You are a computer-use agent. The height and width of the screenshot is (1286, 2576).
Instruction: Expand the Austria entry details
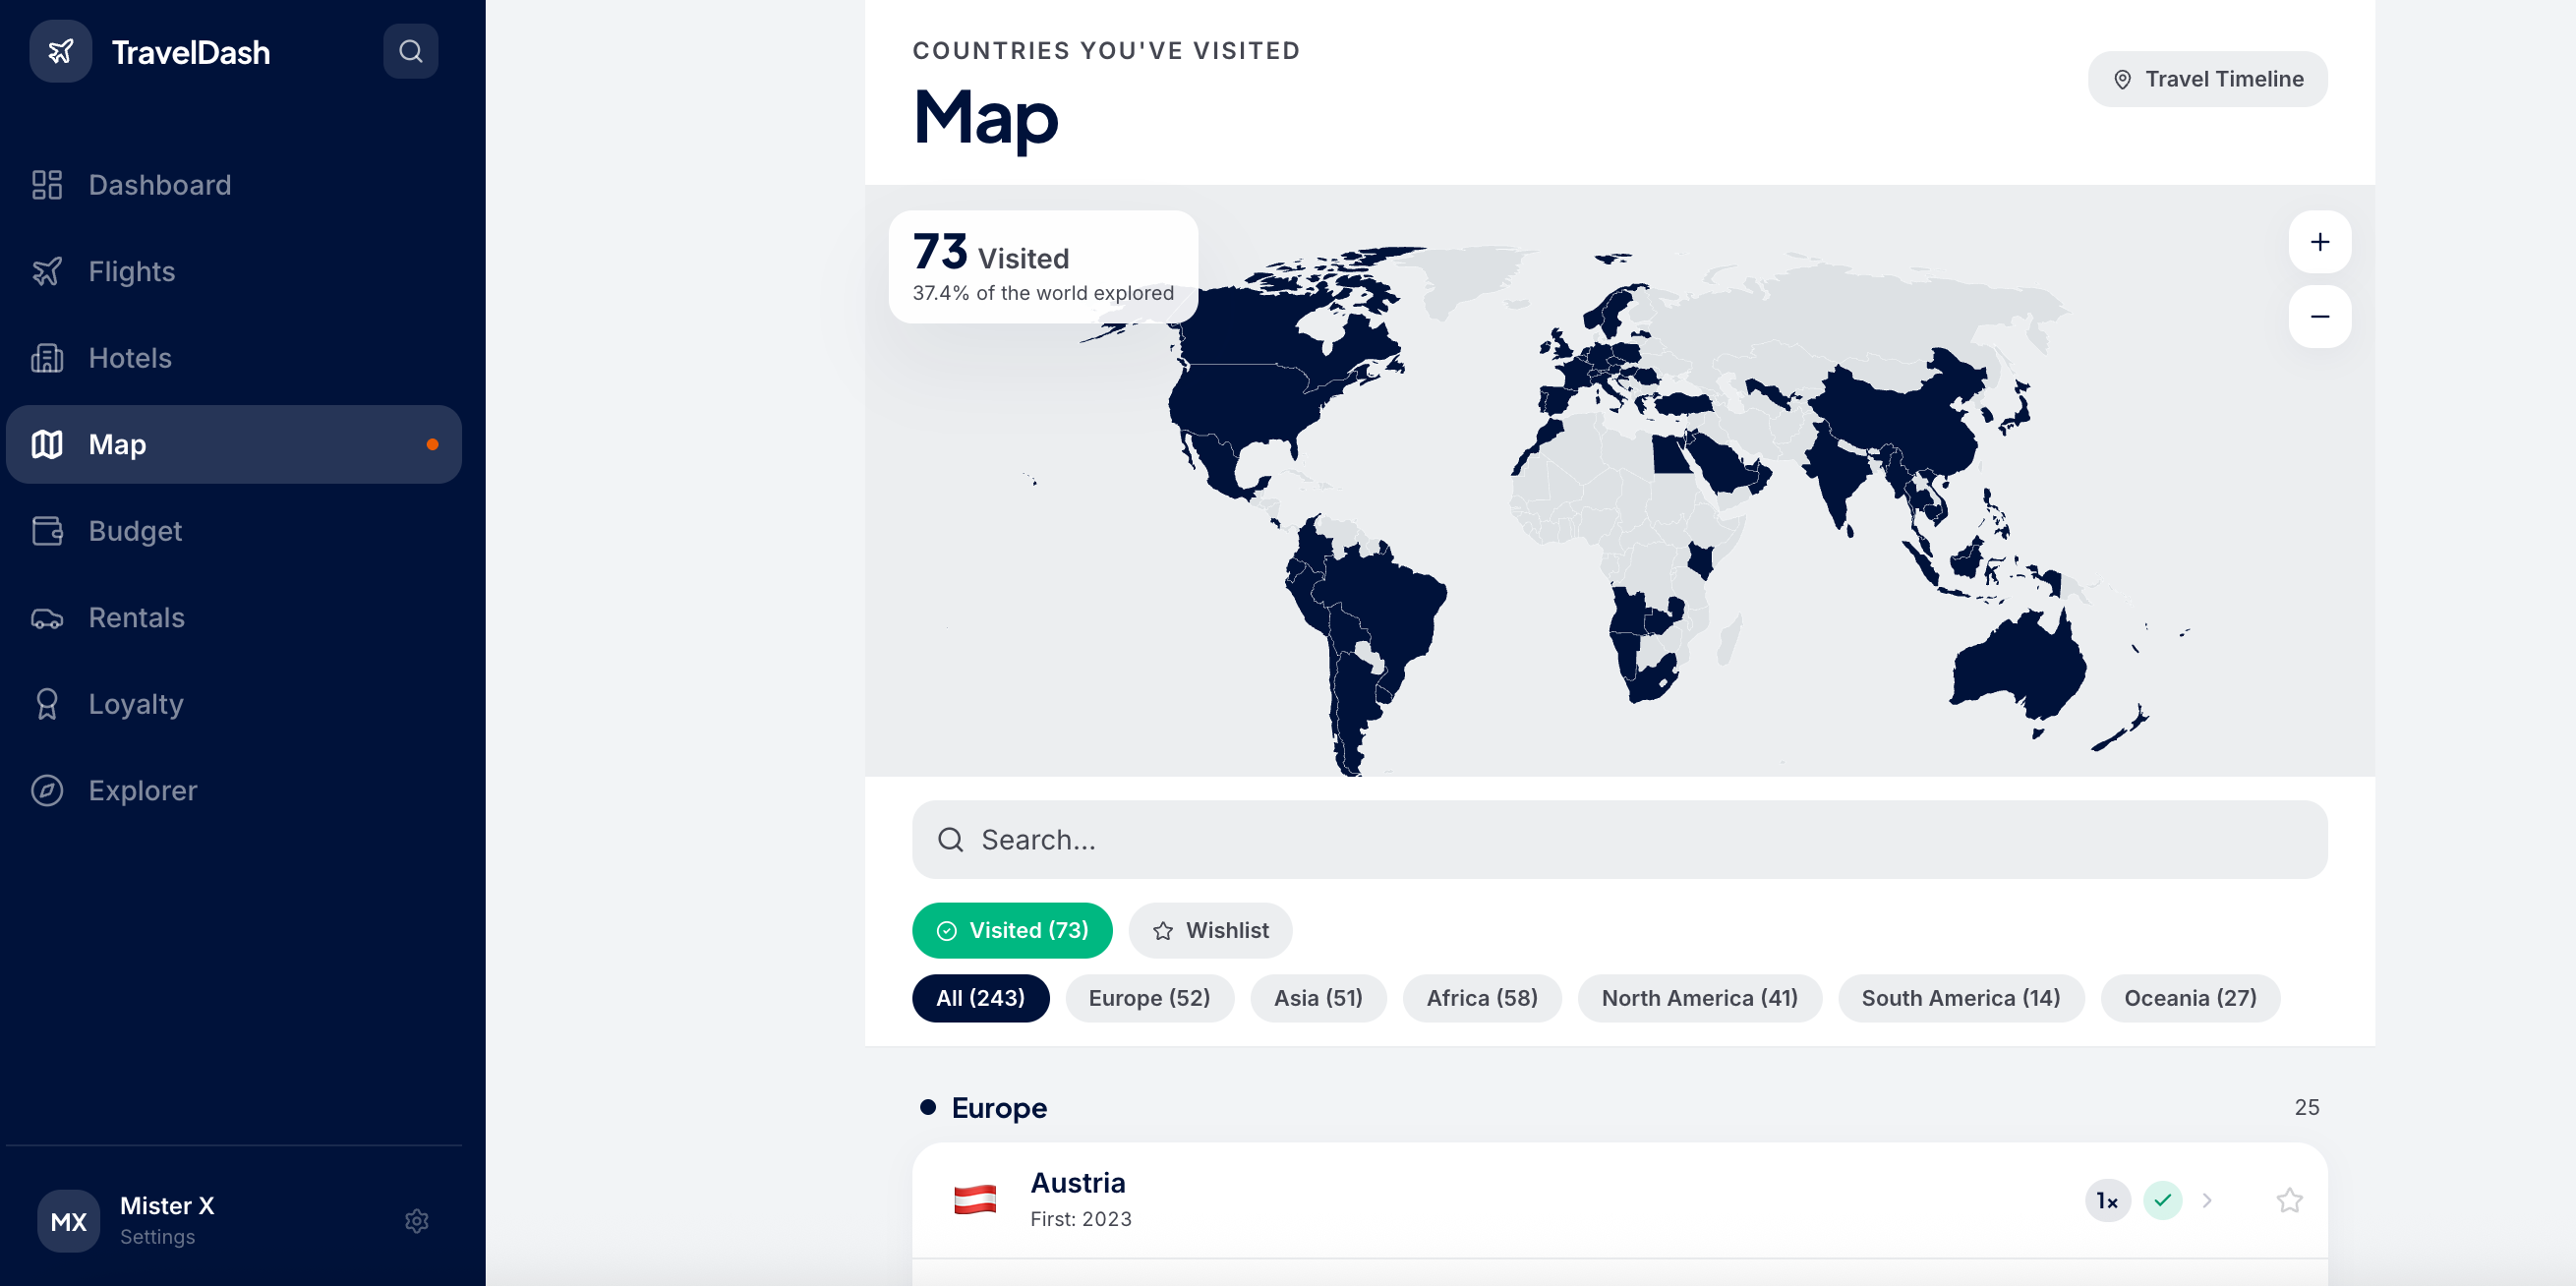tap(2206, 1200)
